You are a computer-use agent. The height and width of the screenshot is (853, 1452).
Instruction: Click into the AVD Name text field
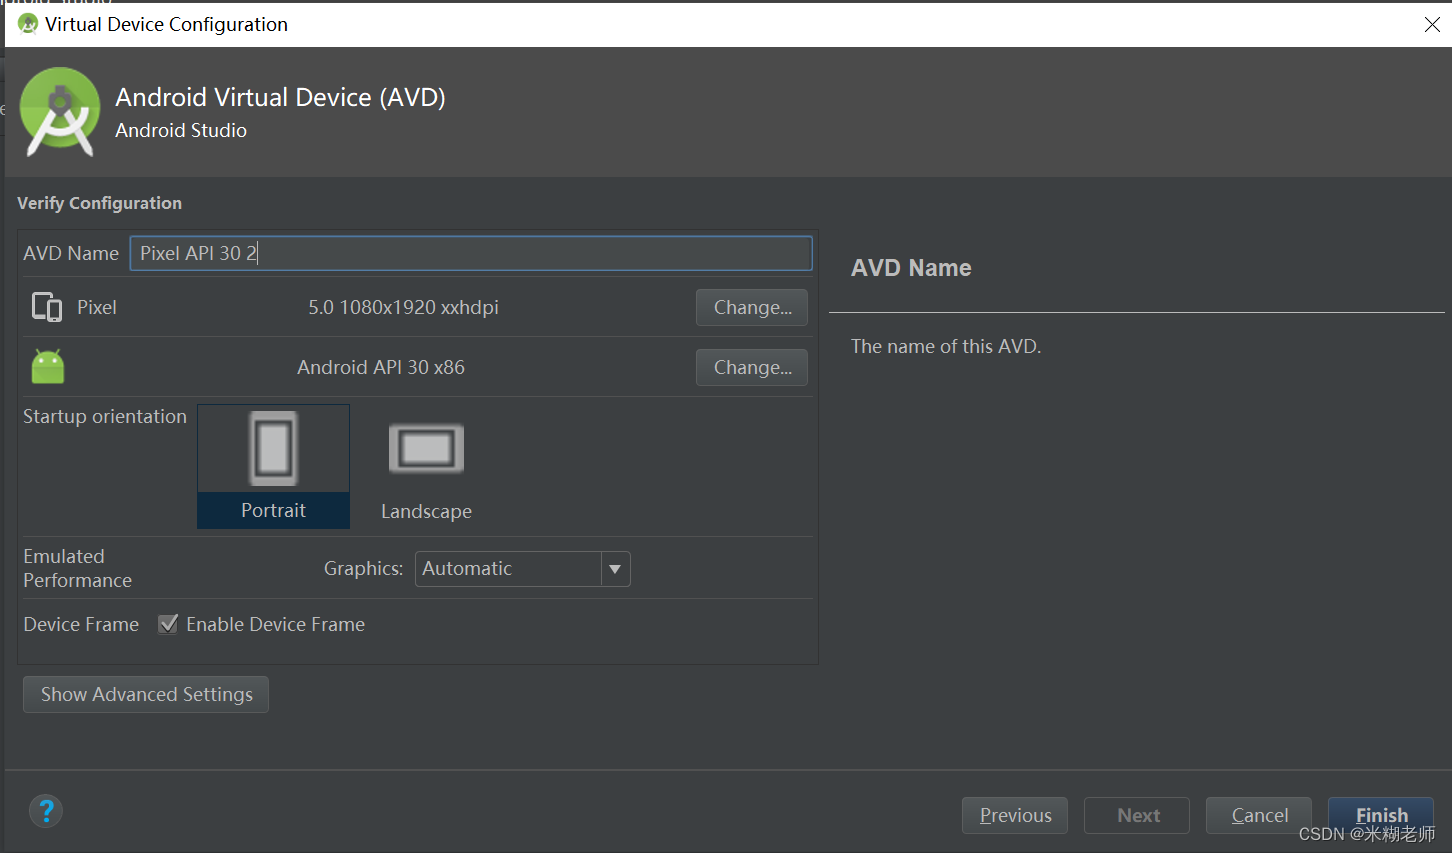click(x=471, y=253)
